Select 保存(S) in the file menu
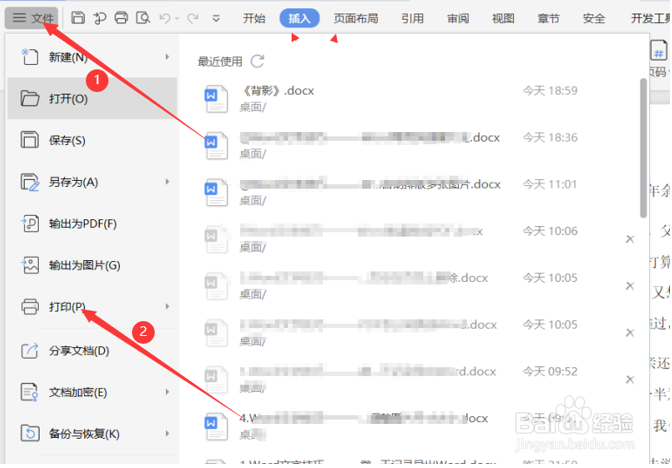This screenshot has height=468, width=672. [92, 140]
